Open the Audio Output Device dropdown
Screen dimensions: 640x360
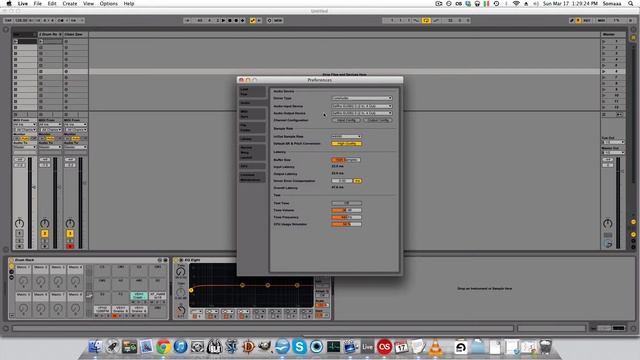(x=362, y=113)
